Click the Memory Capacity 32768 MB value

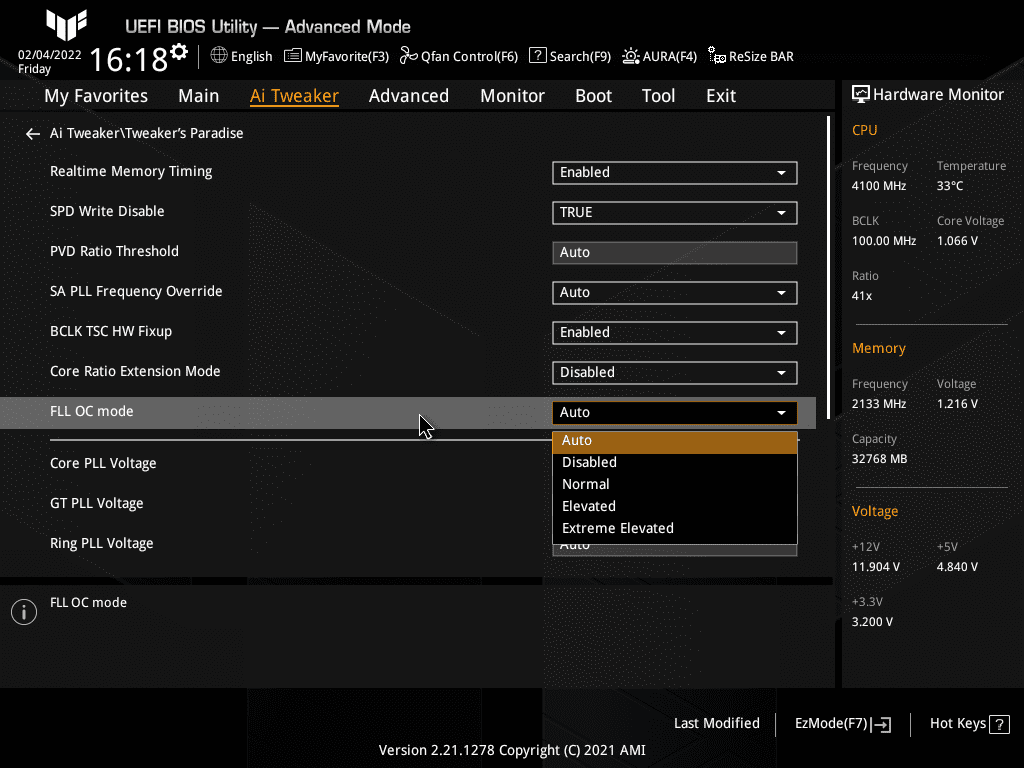tap(879, 459)
